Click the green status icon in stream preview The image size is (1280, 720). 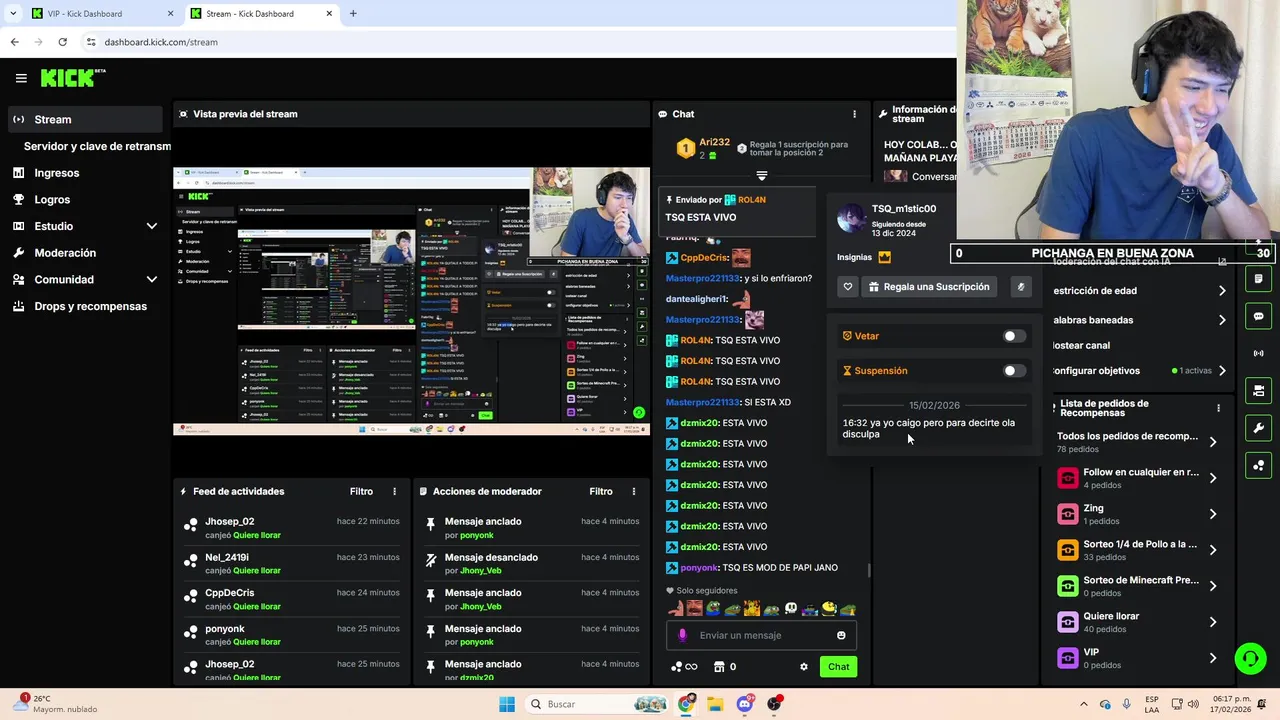[639, 412]
